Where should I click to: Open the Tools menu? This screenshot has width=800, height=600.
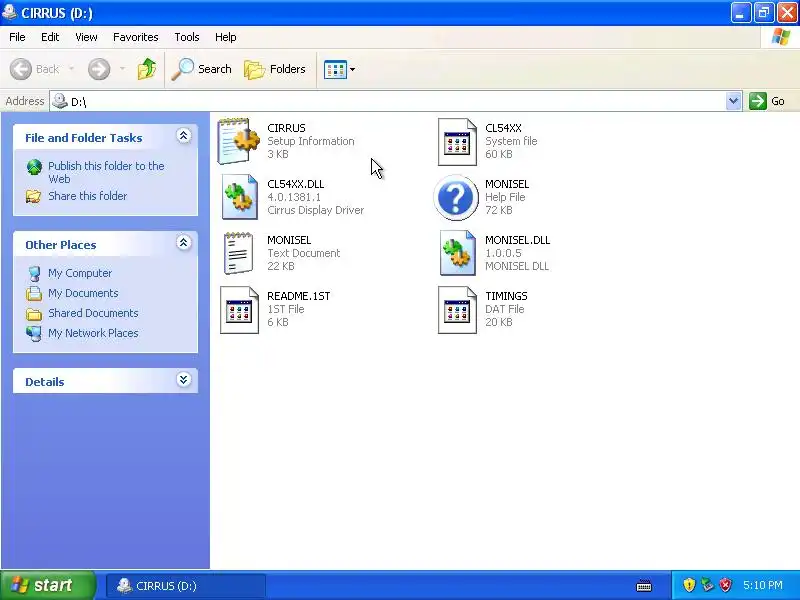(x=187, y=37)
